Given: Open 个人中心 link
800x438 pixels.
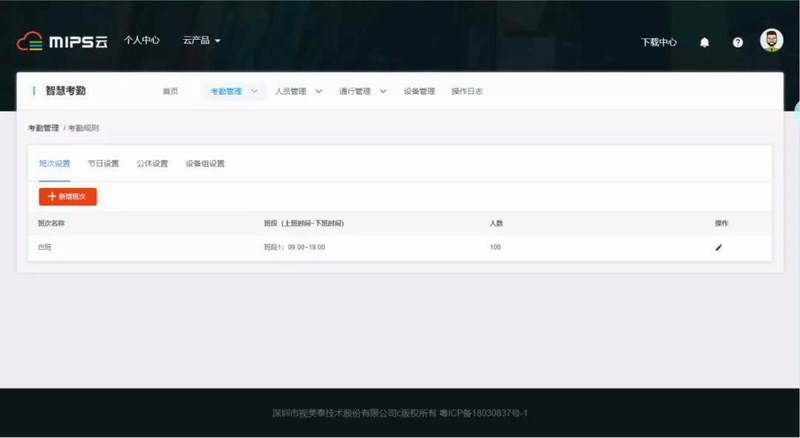Looking at the screenshot, I should click(x=142, y=41).
